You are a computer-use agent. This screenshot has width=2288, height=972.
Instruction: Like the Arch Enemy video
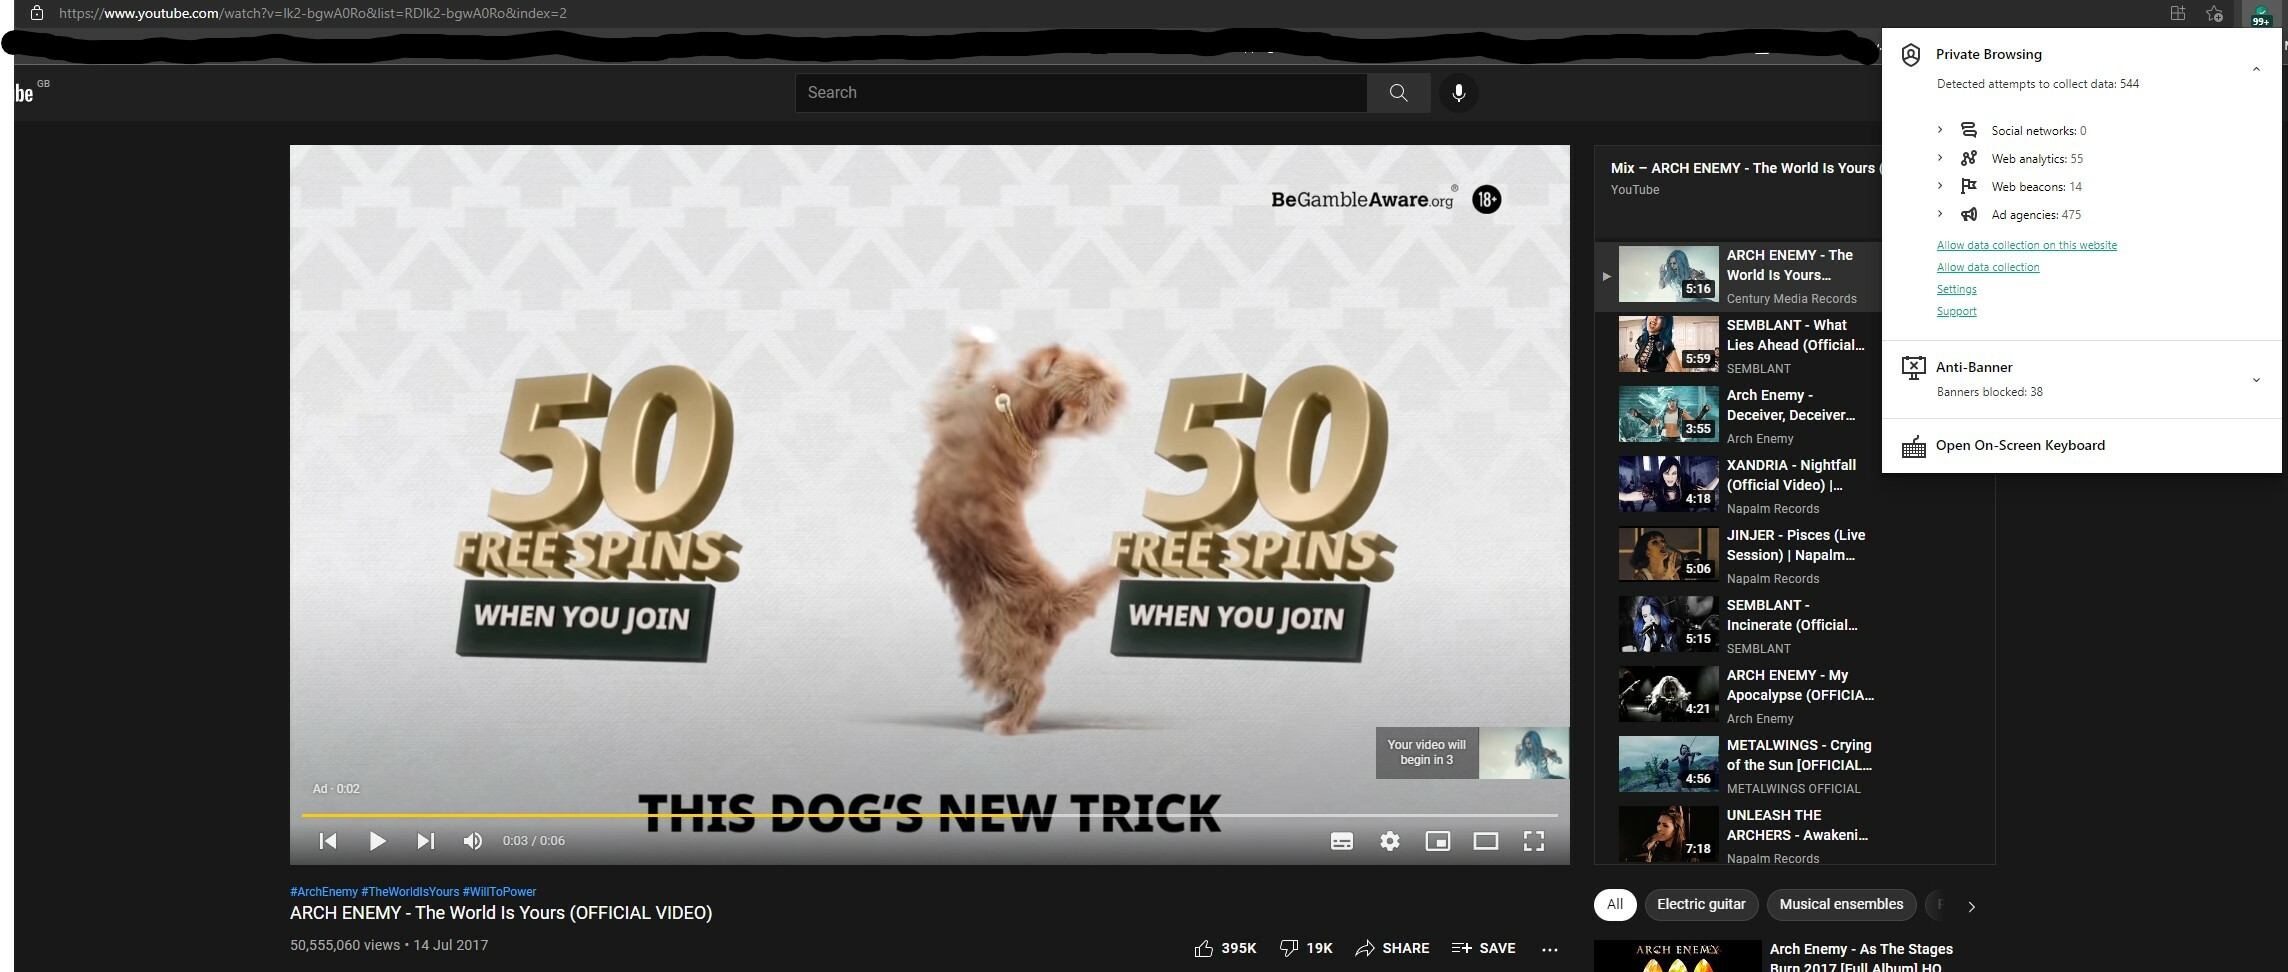pyautogui.click(x=1225, y=948)
